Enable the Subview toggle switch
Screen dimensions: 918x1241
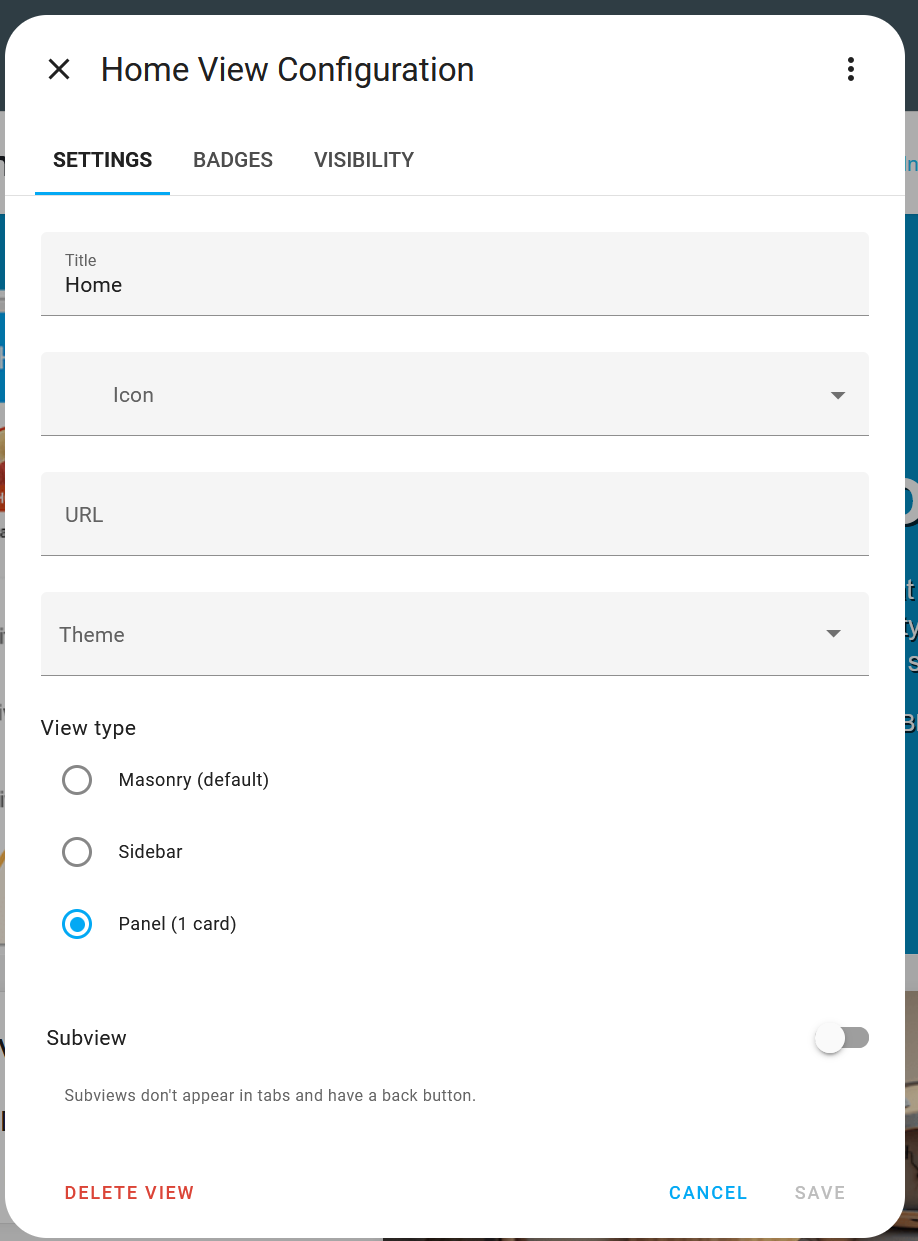[842, 1038]
